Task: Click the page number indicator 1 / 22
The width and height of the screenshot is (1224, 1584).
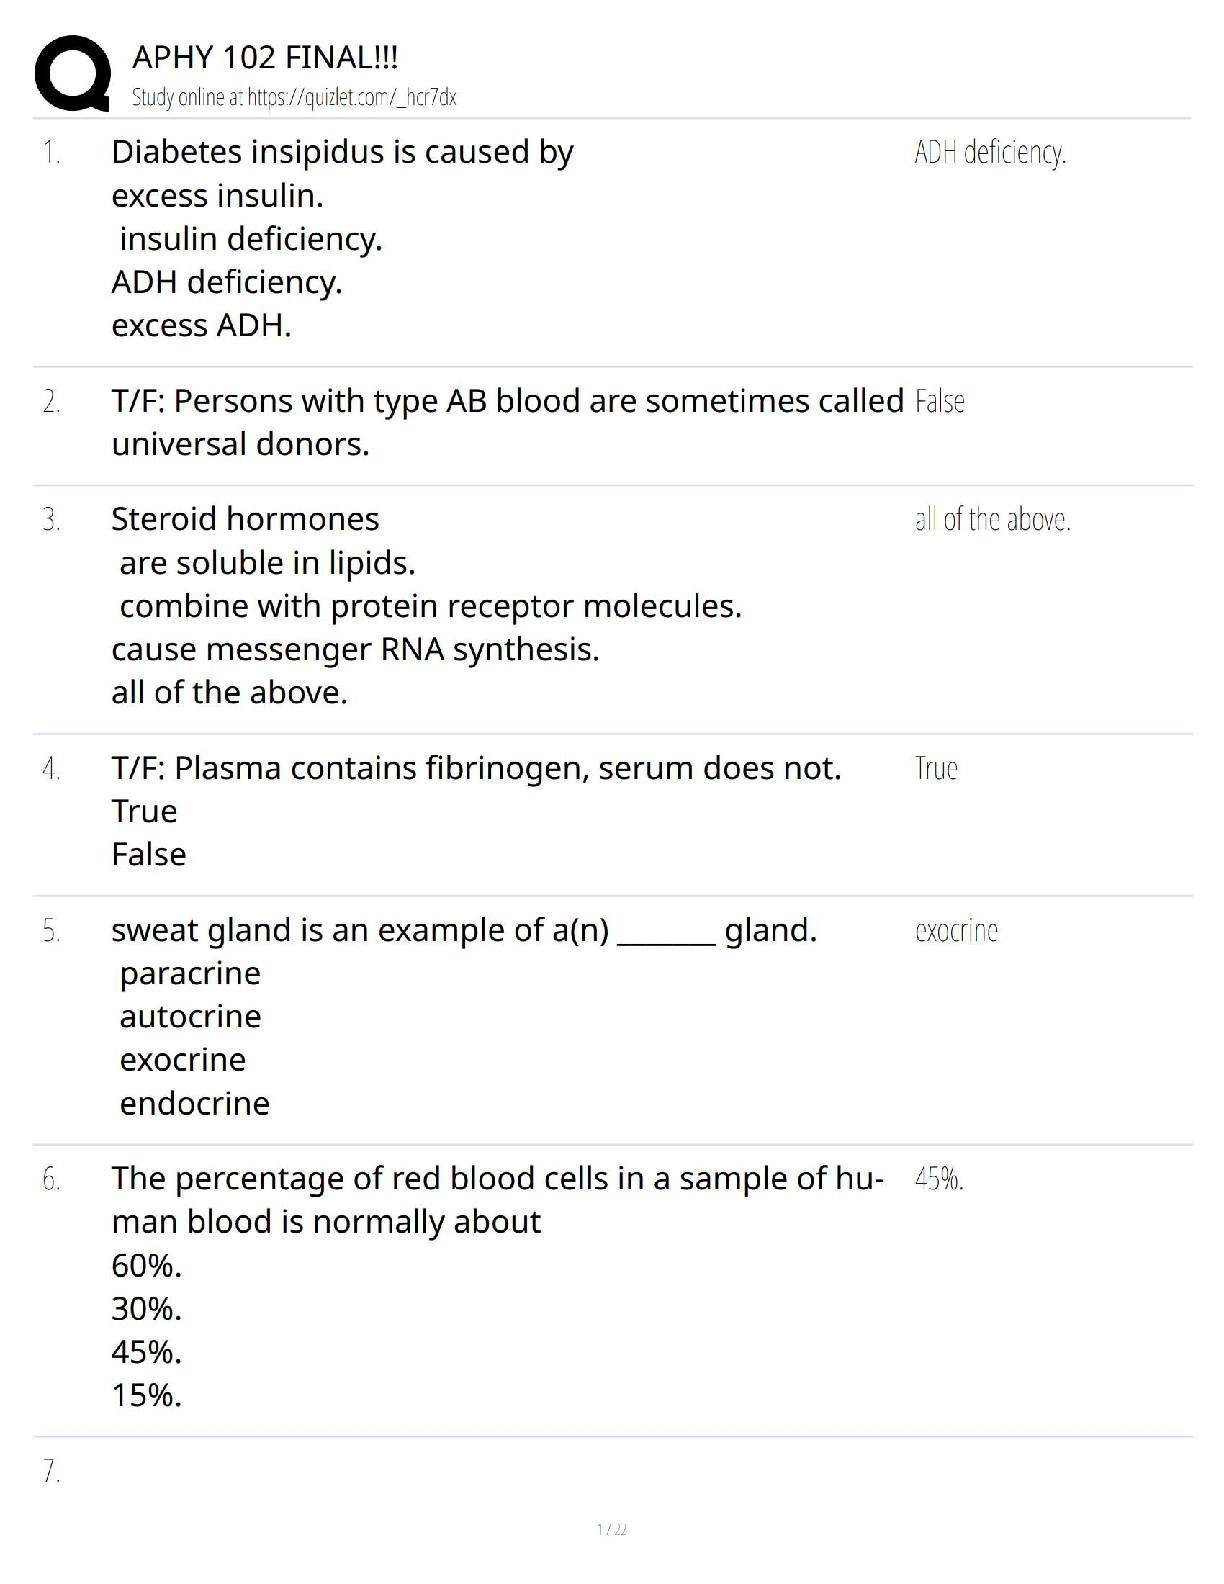Action: pyautogui.click(x=611, y=1529)
